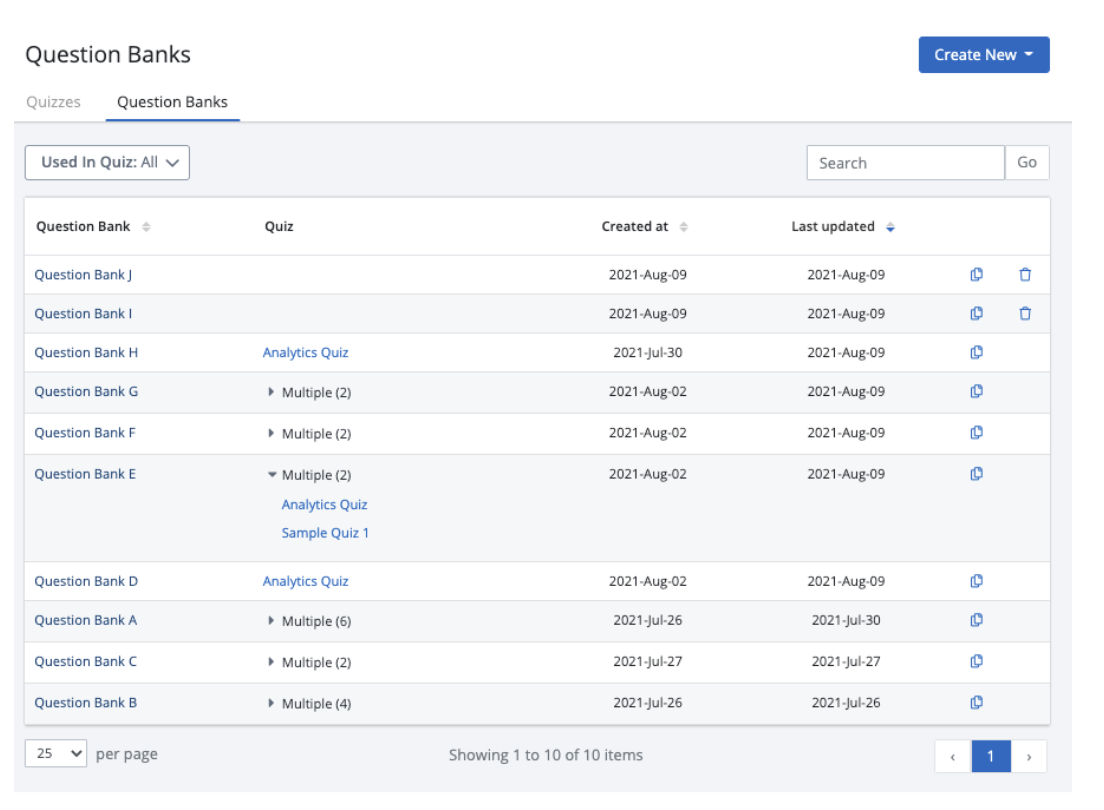This screenshot has height=810, width=1104.
Task: Open Sample Quiz 1 link
Action: pyautogui.click(x=325, y=533)
